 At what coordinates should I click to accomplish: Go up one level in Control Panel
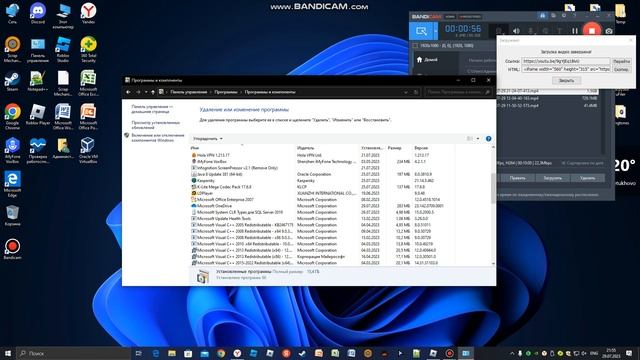[153, 92]
